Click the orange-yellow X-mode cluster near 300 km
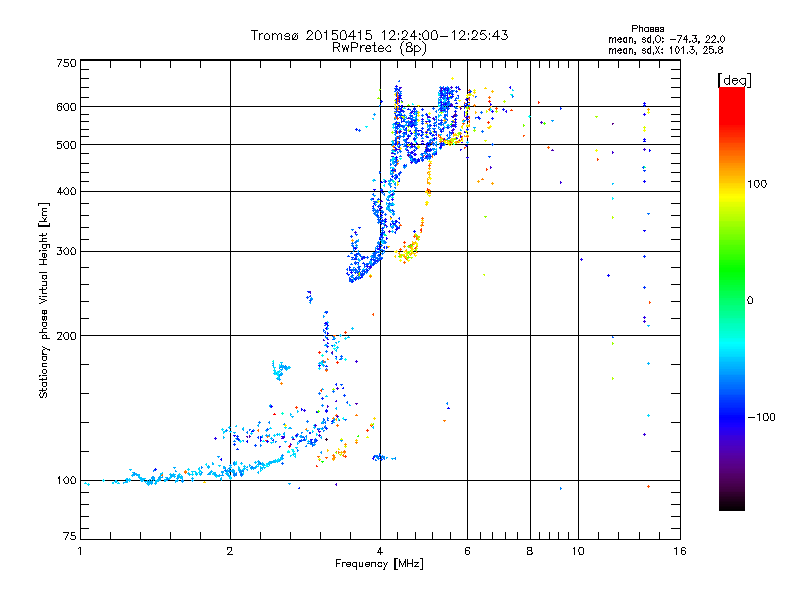The image size is (800, 600). [408, 251]
